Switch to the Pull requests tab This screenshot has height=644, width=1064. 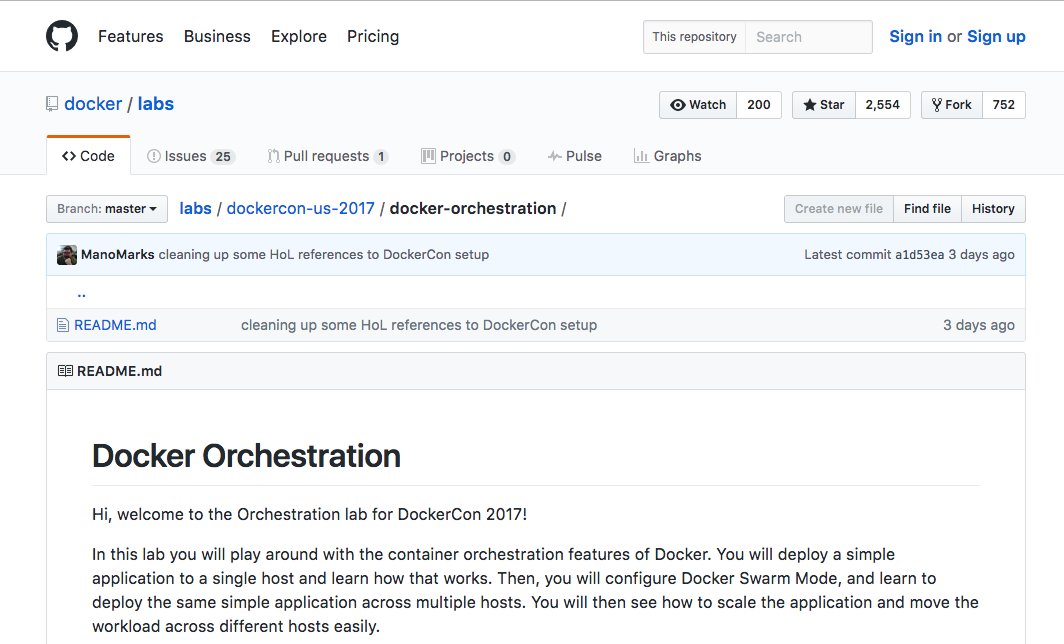[x=328, y=156]
